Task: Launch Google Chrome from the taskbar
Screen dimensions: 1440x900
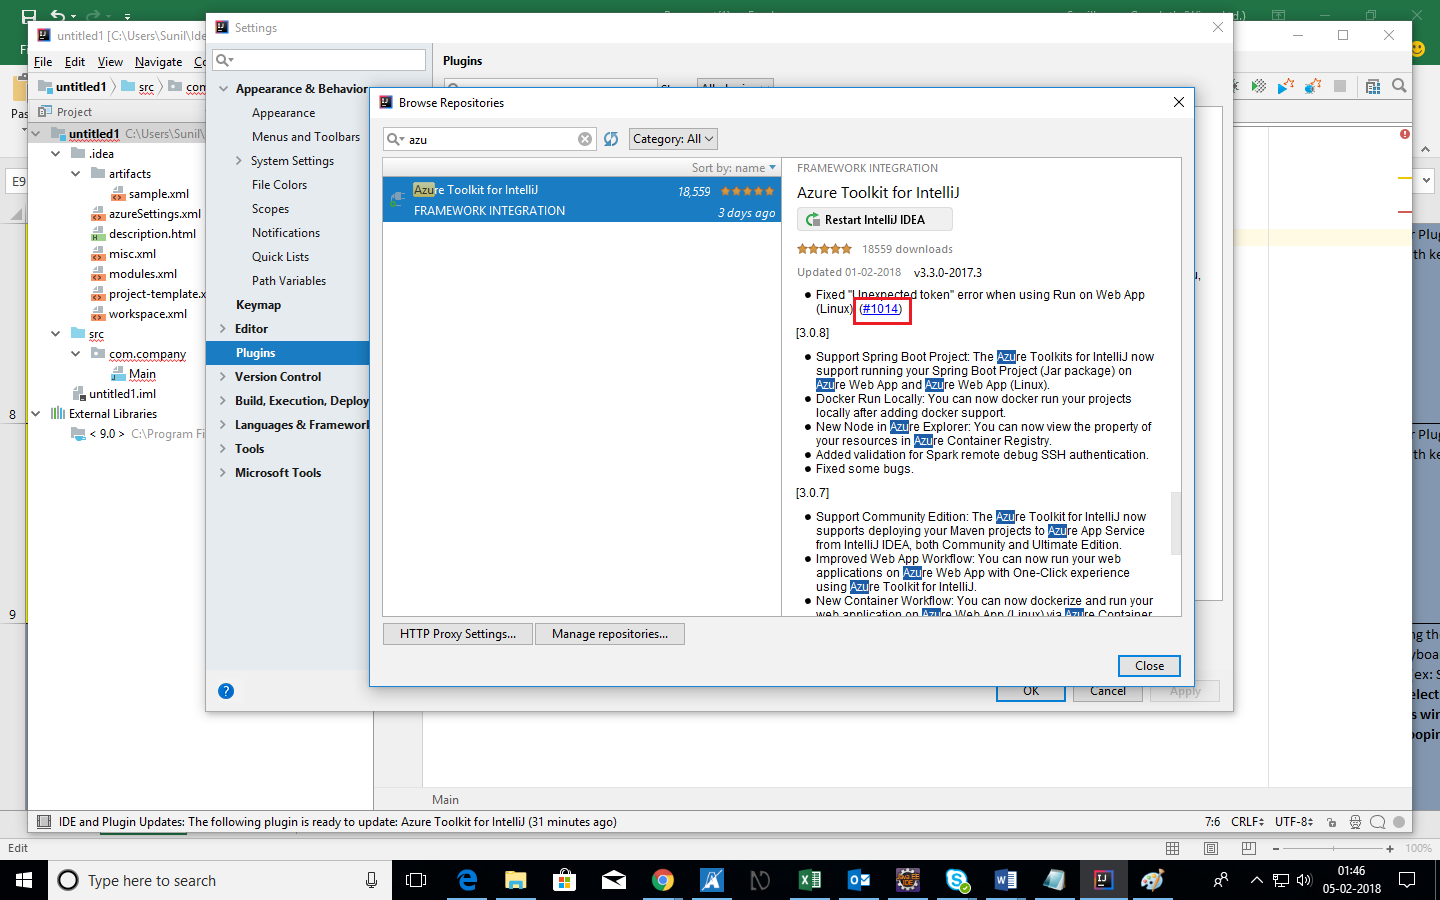Action: [x=662, y=880]
